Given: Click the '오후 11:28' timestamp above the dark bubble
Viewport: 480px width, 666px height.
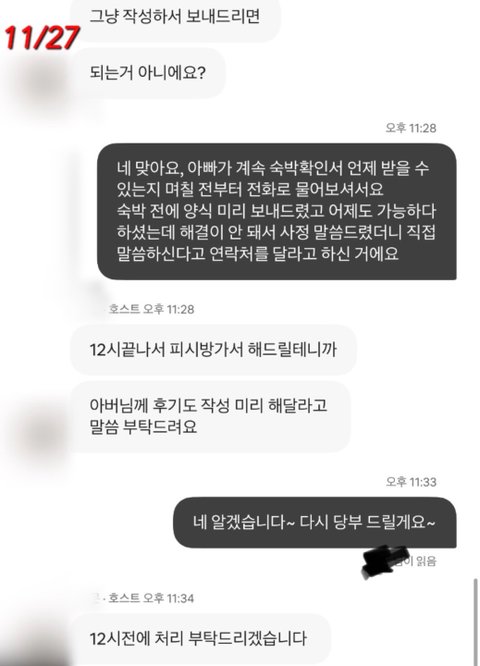Looking at the screenshot, I should [x=411, y=127].
